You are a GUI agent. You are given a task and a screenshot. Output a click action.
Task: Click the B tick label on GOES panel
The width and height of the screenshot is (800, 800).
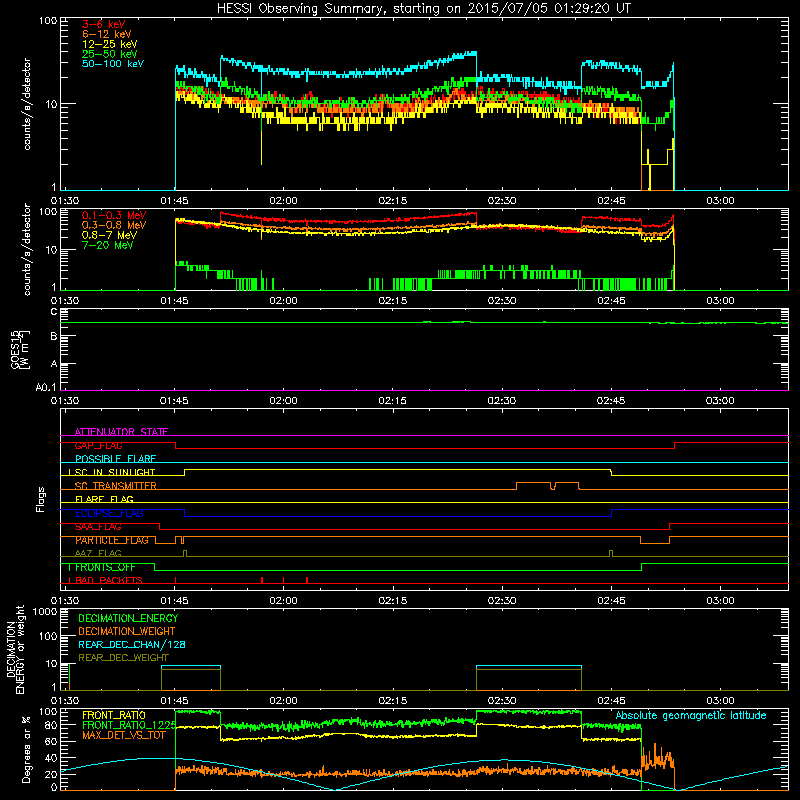point(54,337)
